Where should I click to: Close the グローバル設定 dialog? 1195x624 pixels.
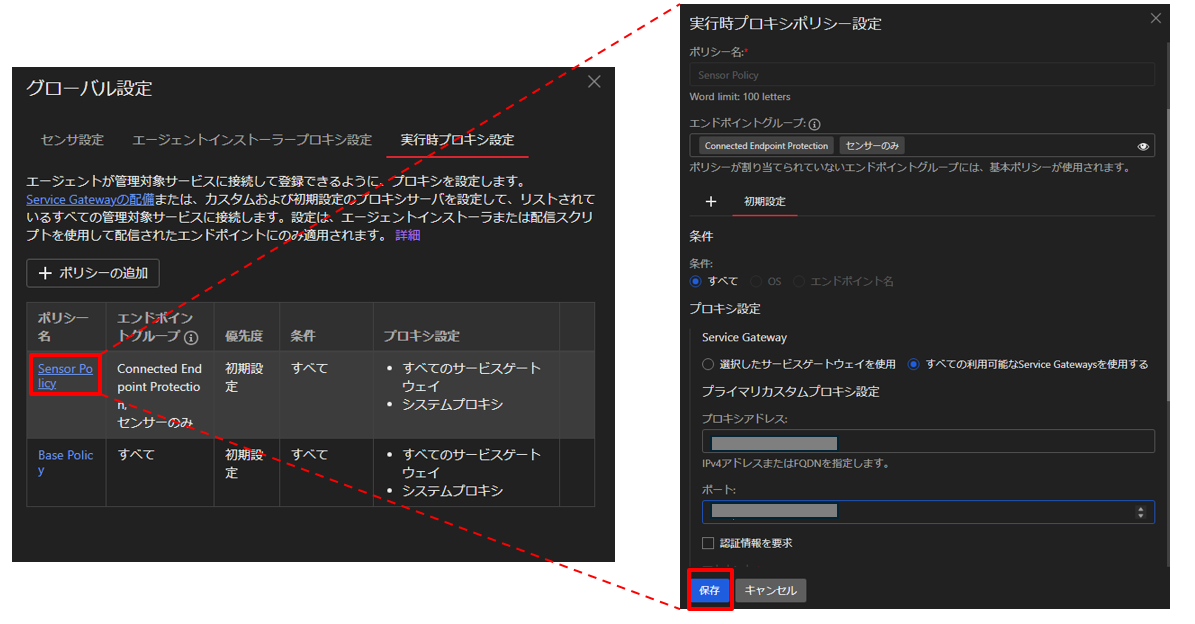click(594, 82)
